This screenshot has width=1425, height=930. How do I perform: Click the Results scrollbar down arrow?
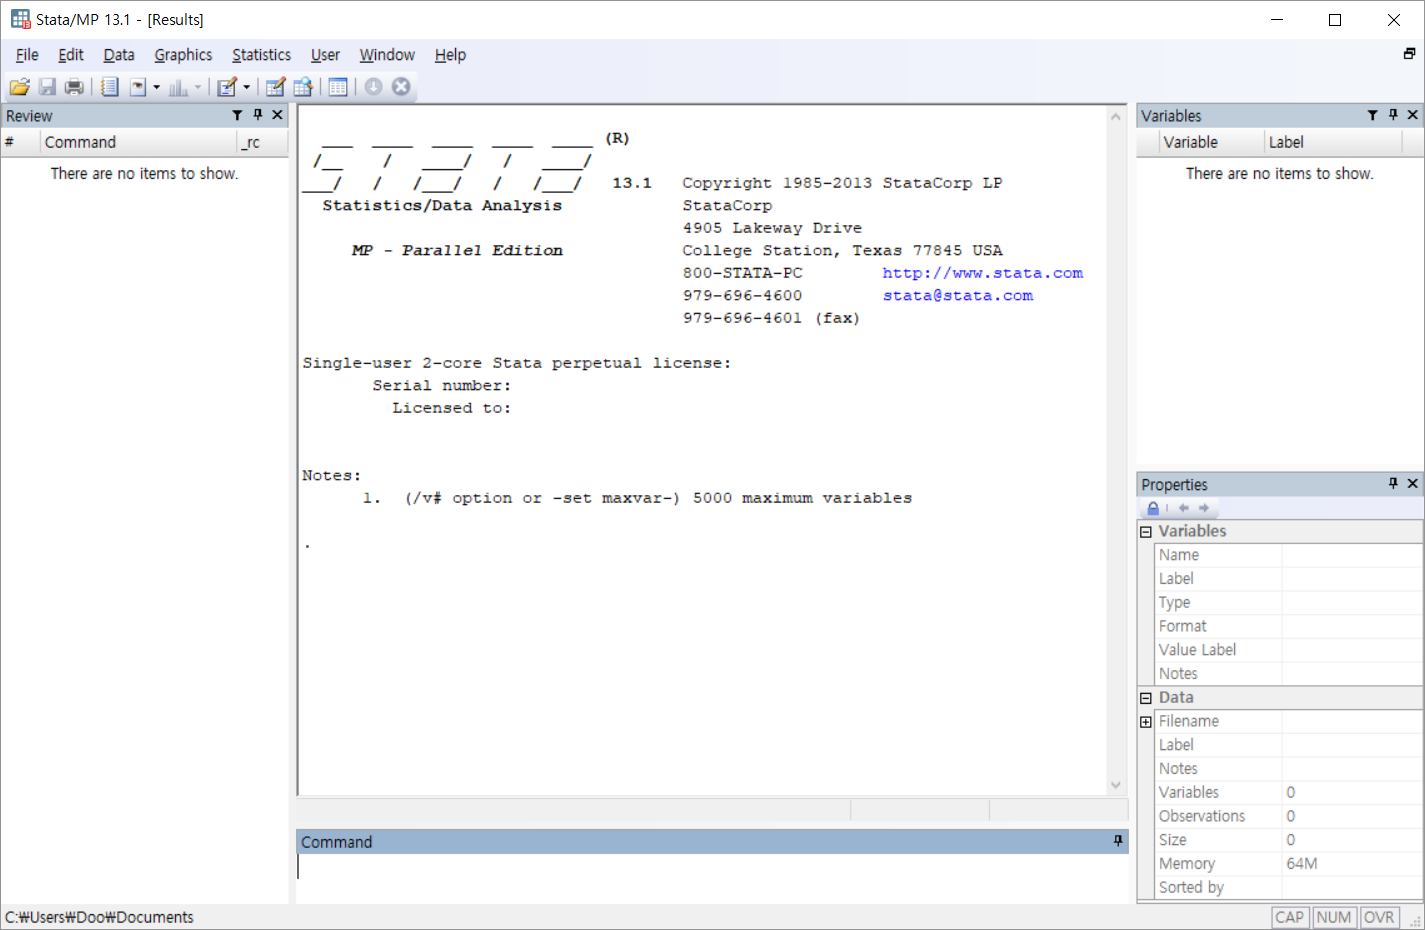pyautogui.click(x=1116, y=785)
